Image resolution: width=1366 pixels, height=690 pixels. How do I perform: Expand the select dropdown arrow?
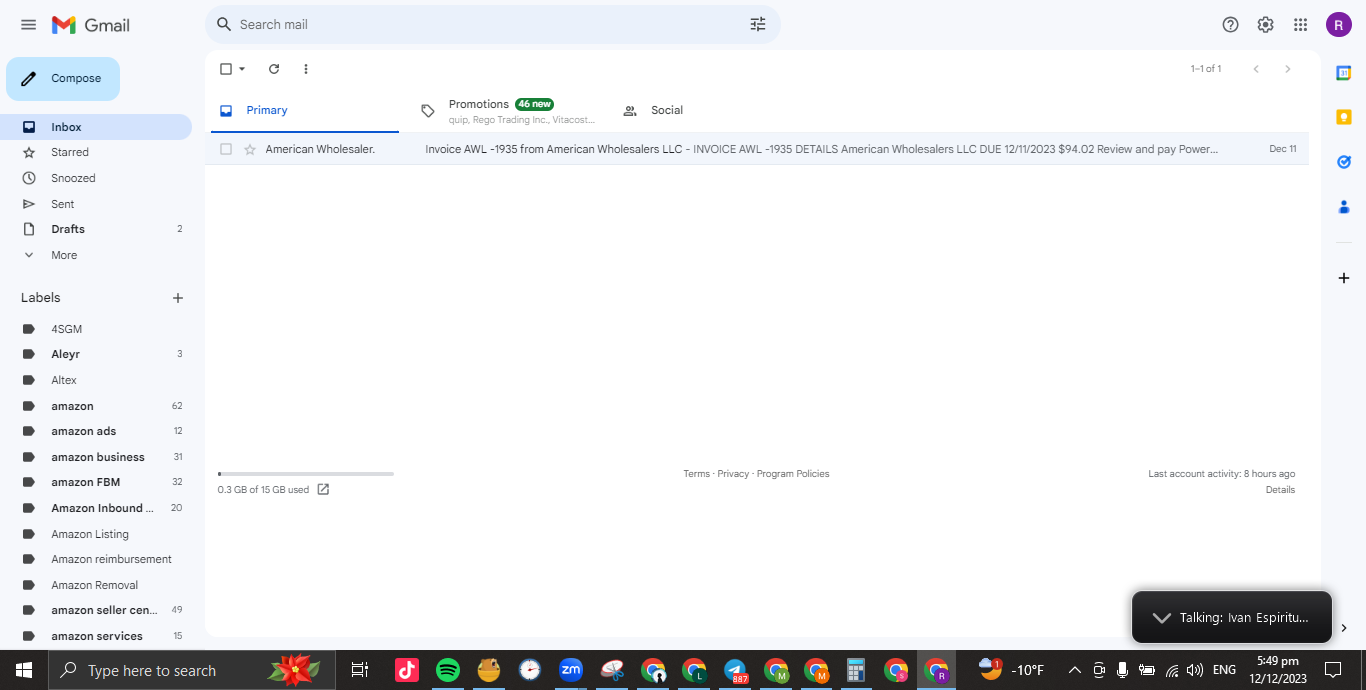pos(242,69)
